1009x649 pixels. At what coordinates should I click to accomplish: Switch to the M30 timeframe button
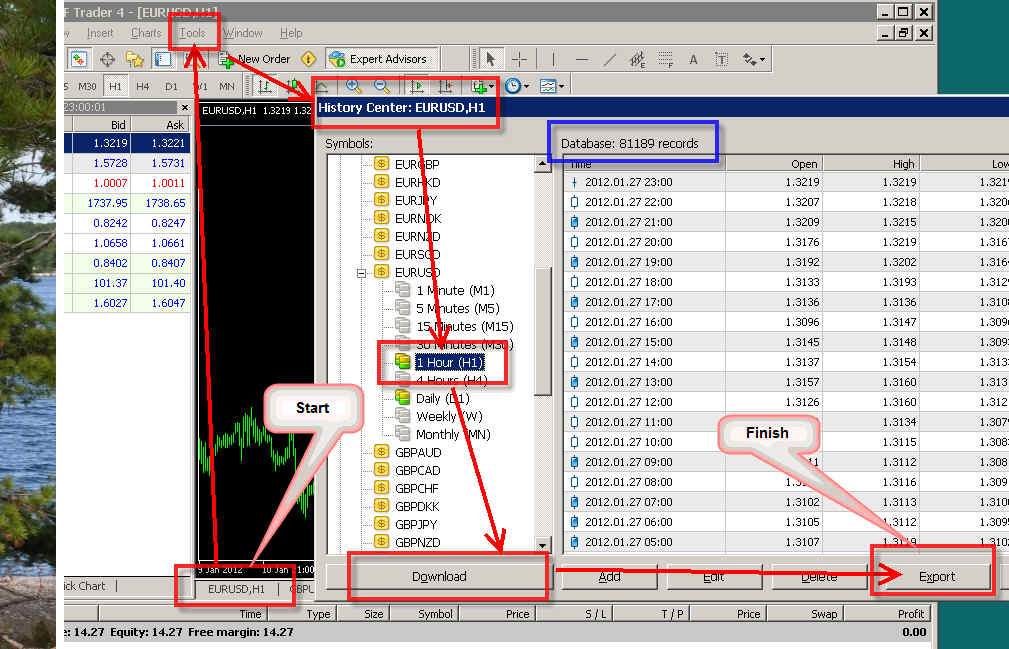(87, 87)
